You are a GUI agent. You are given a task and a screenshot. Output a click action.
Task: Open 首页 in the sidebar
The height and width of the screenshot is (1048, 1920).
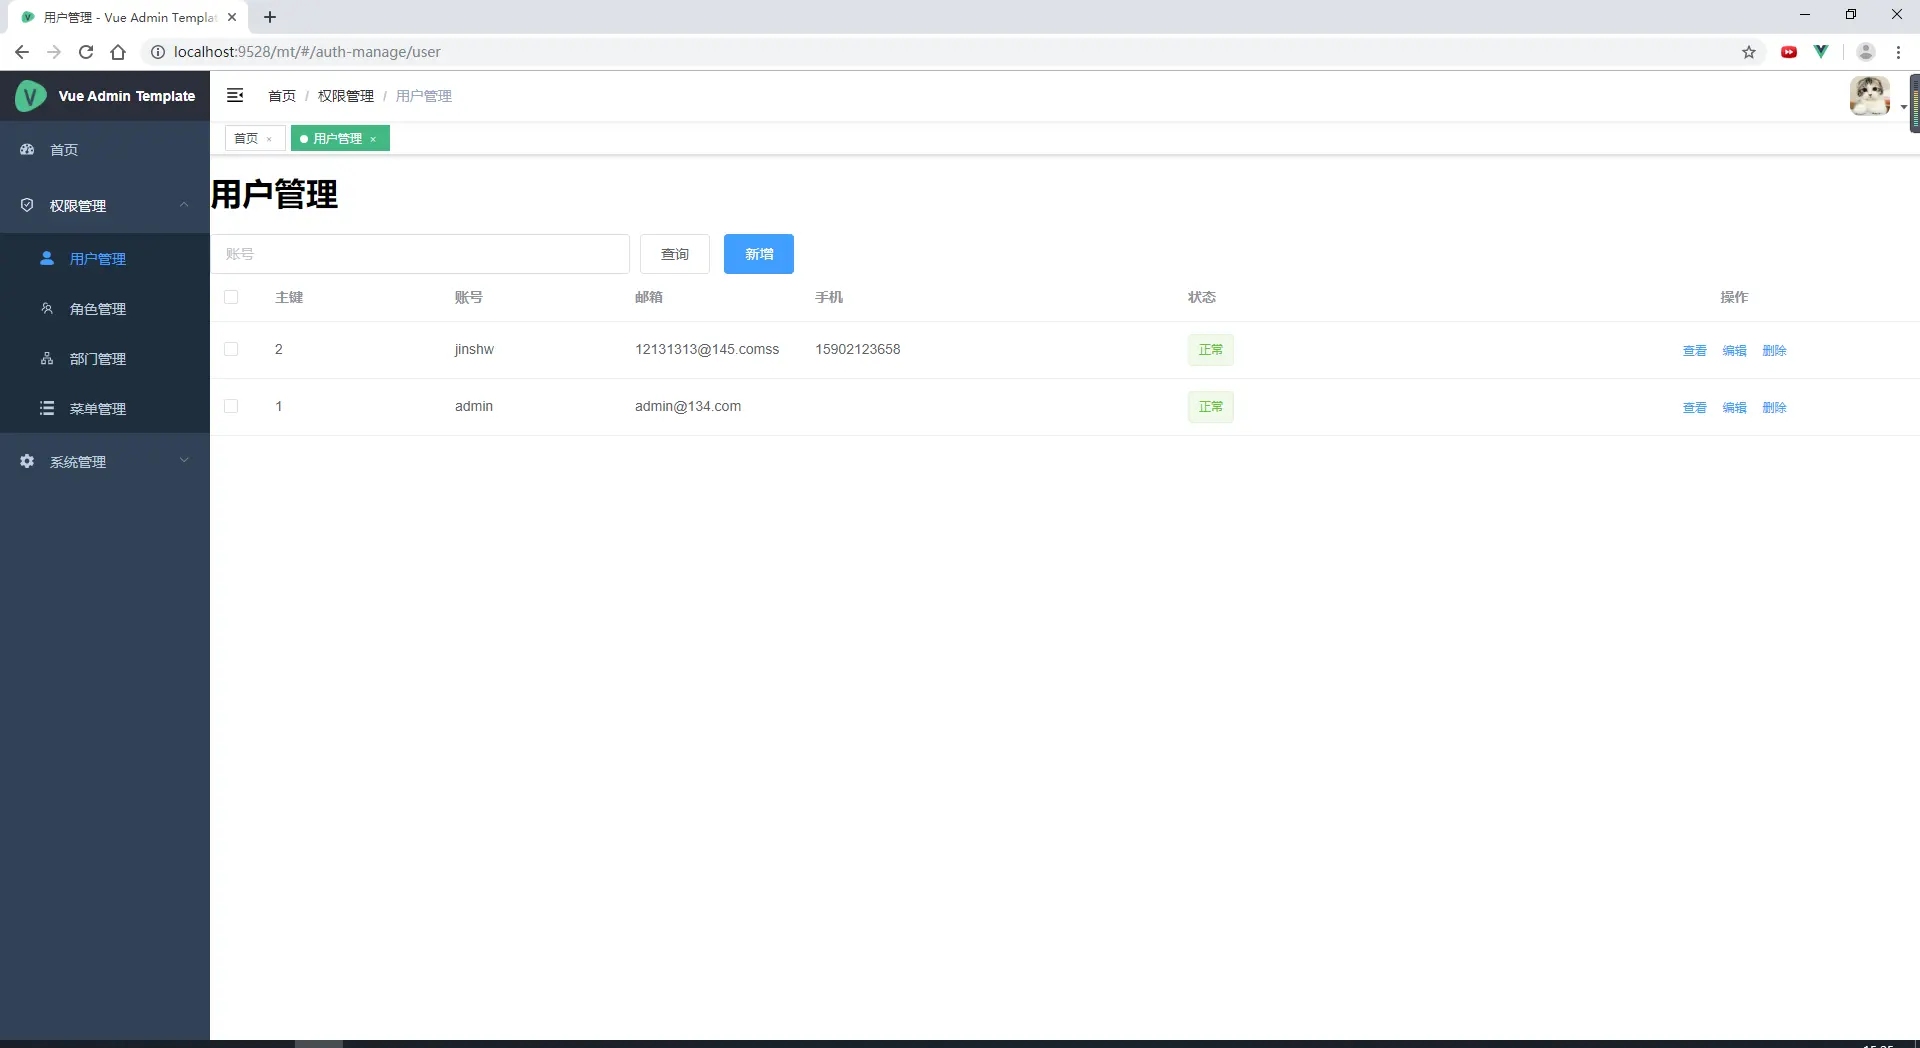pos(105,149)
